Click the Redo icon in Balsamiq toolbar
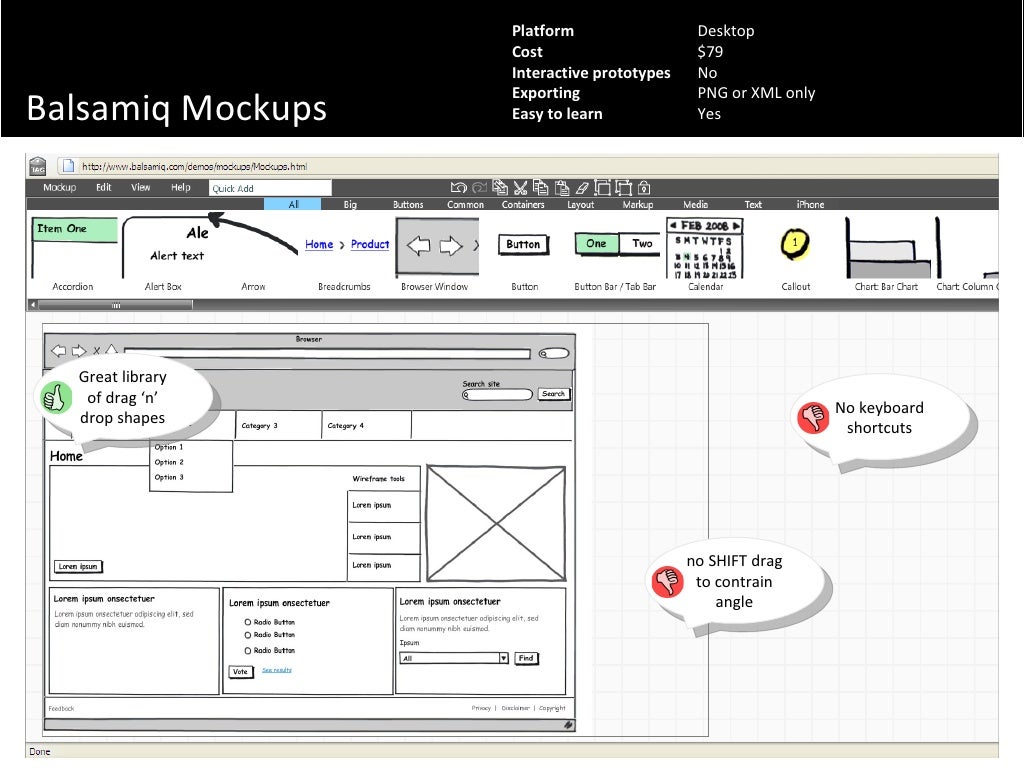 [x=479, y=188]
